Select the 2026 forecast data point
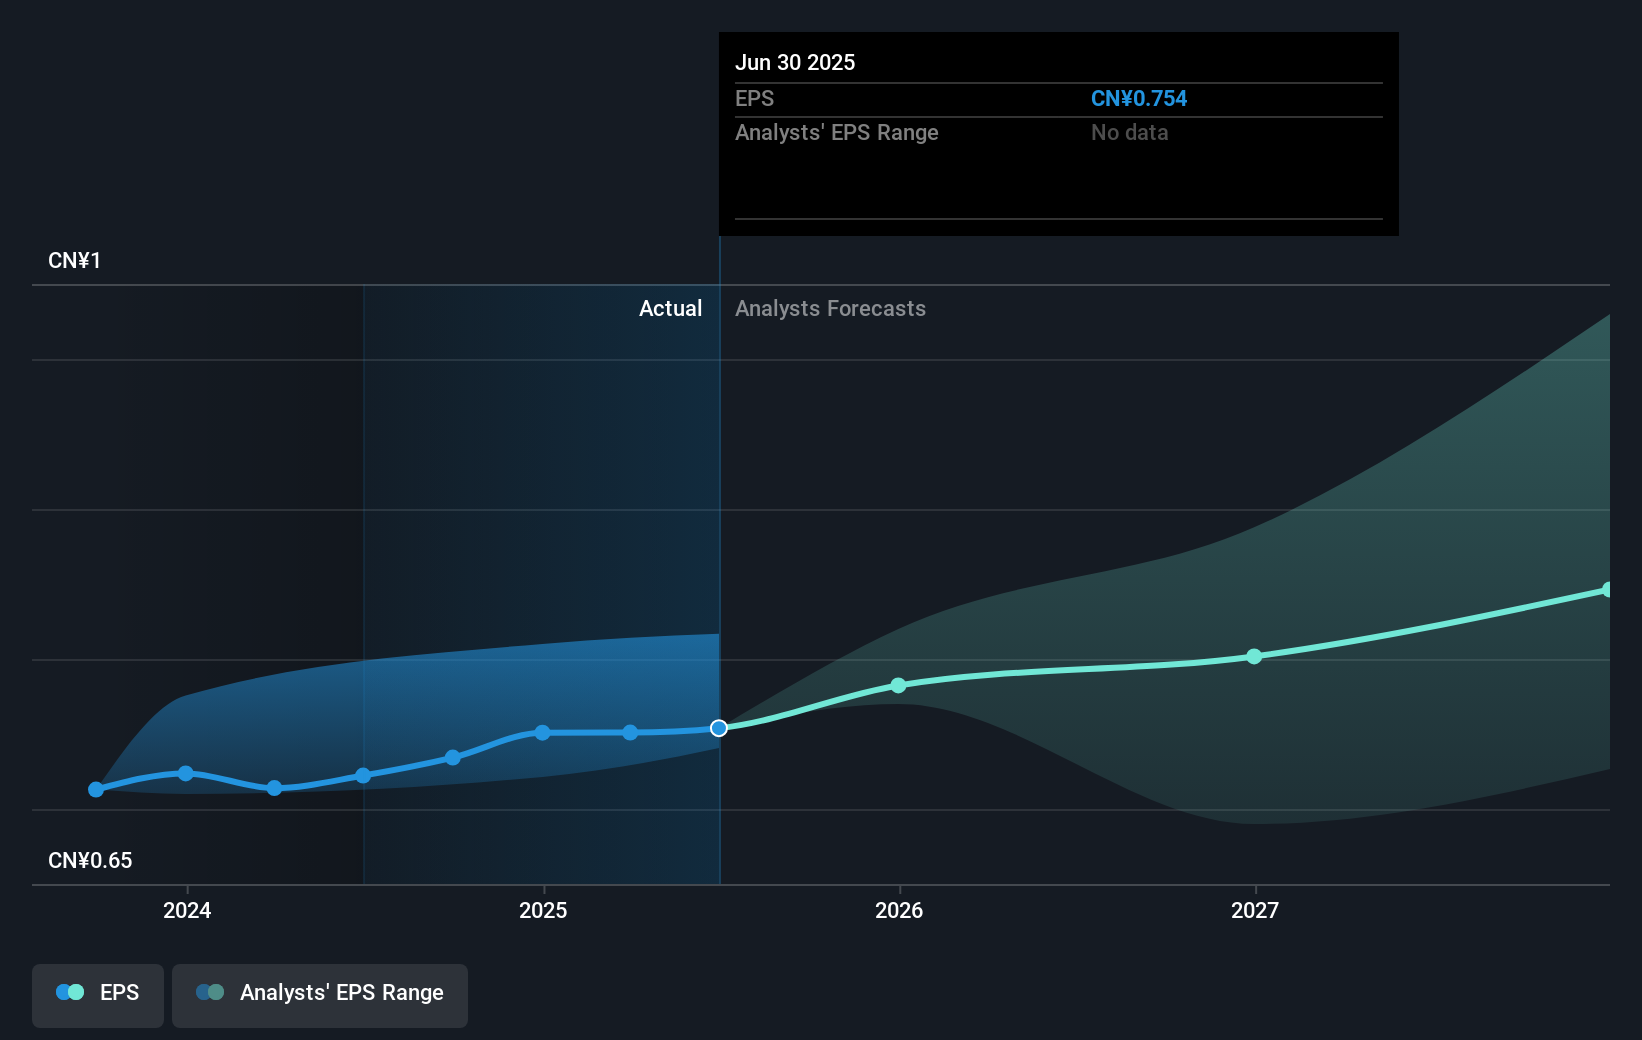This screenshot has height=1040, width=1642. coord(898,686)
